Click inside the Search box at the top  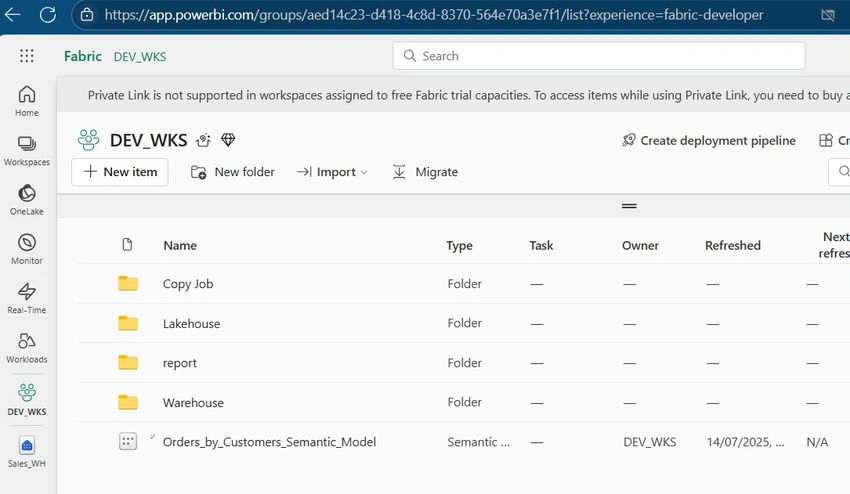click(x=598, y=56)
